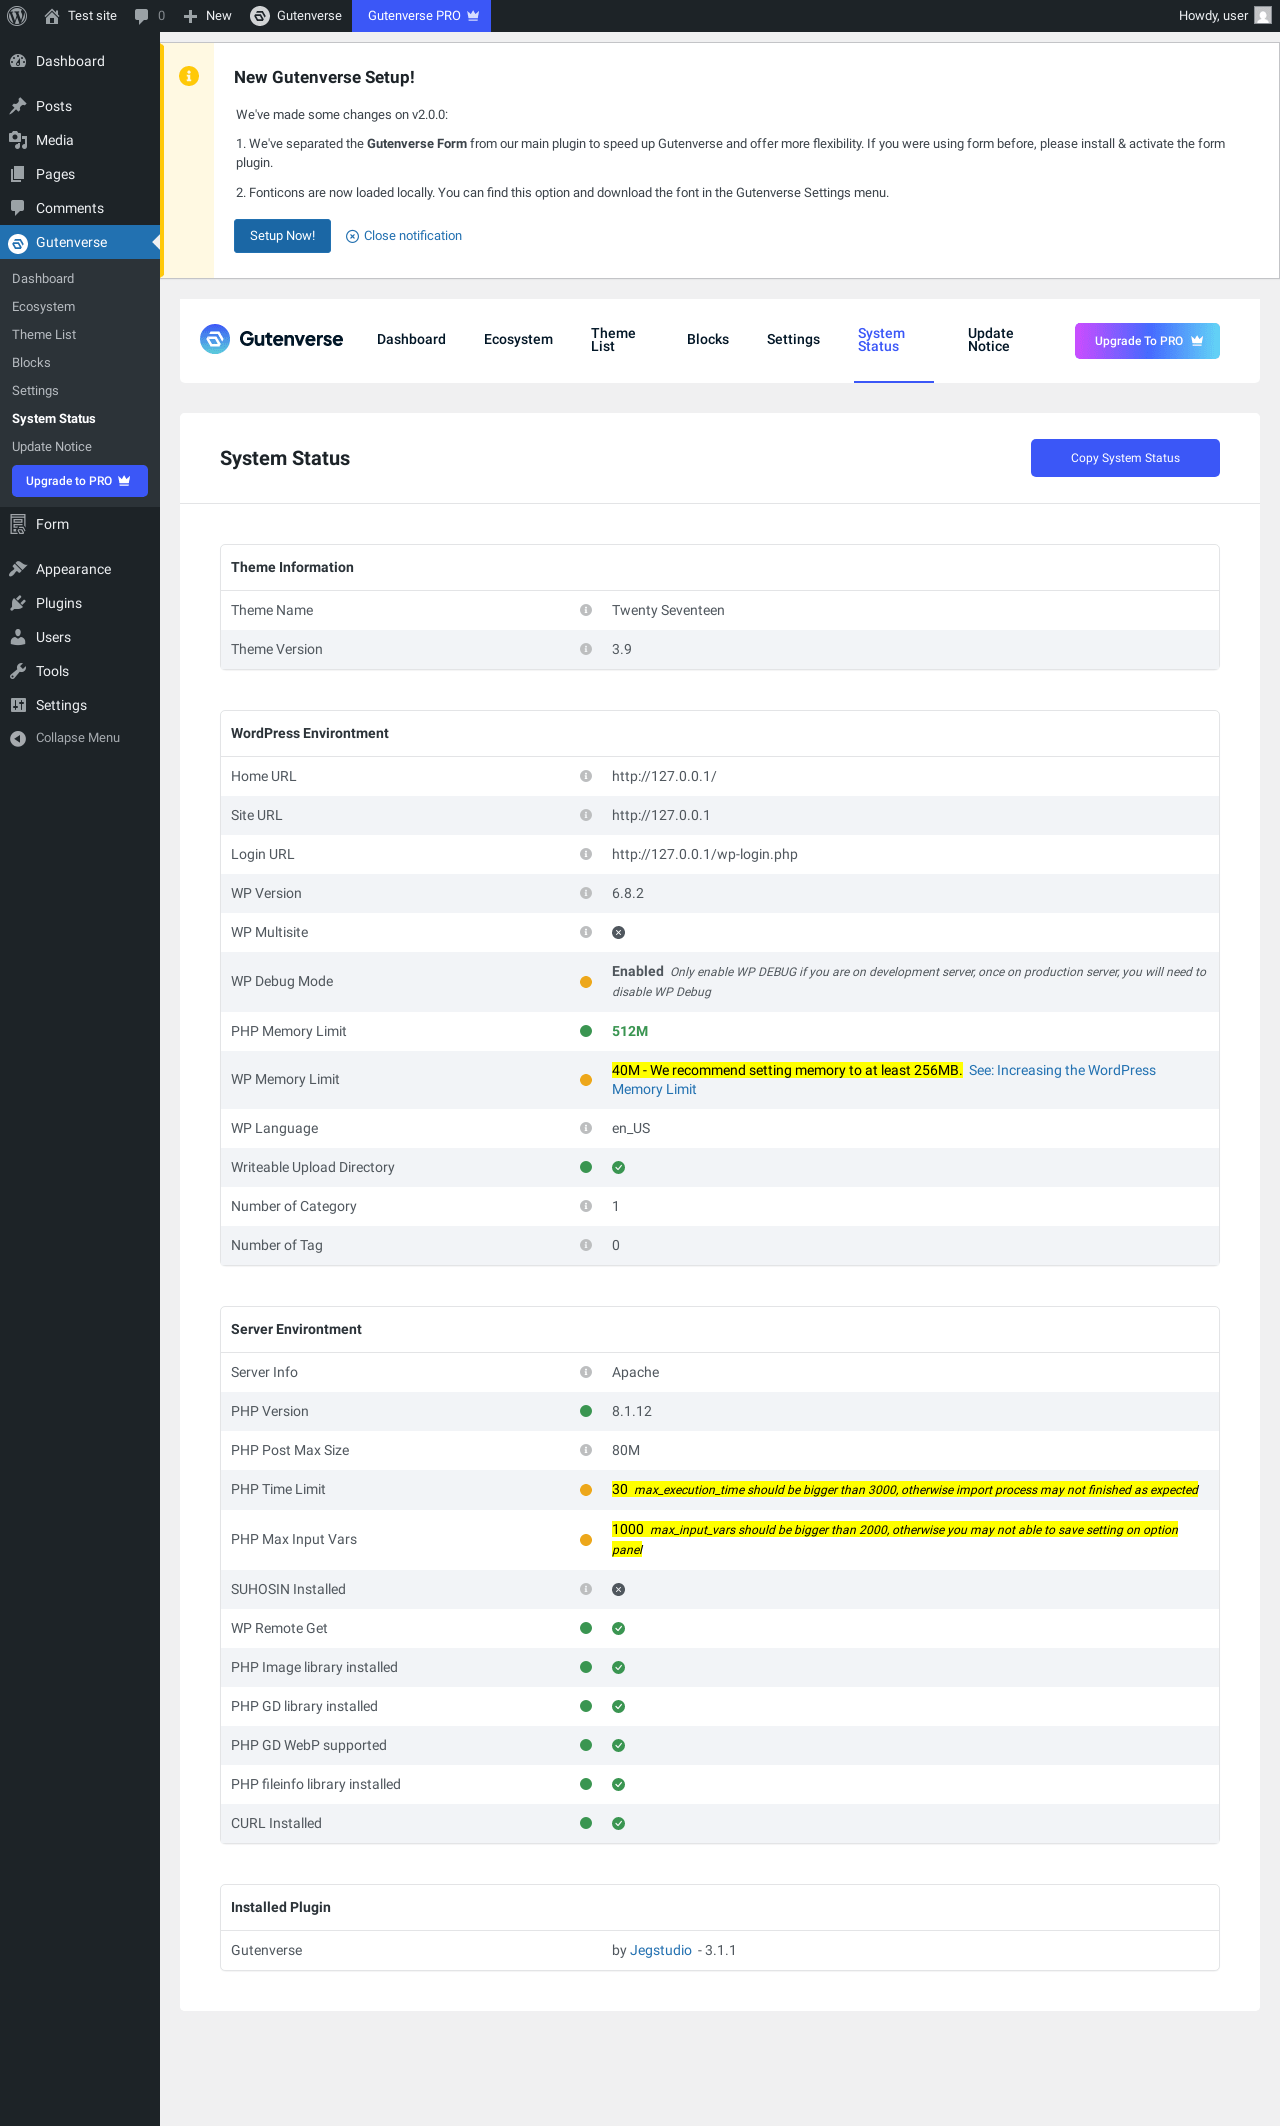Screen dimensions: 1280x2126
Task: Click the cross icon for WP Multisite
Action: pyautogui.click(x=619, y=932)
